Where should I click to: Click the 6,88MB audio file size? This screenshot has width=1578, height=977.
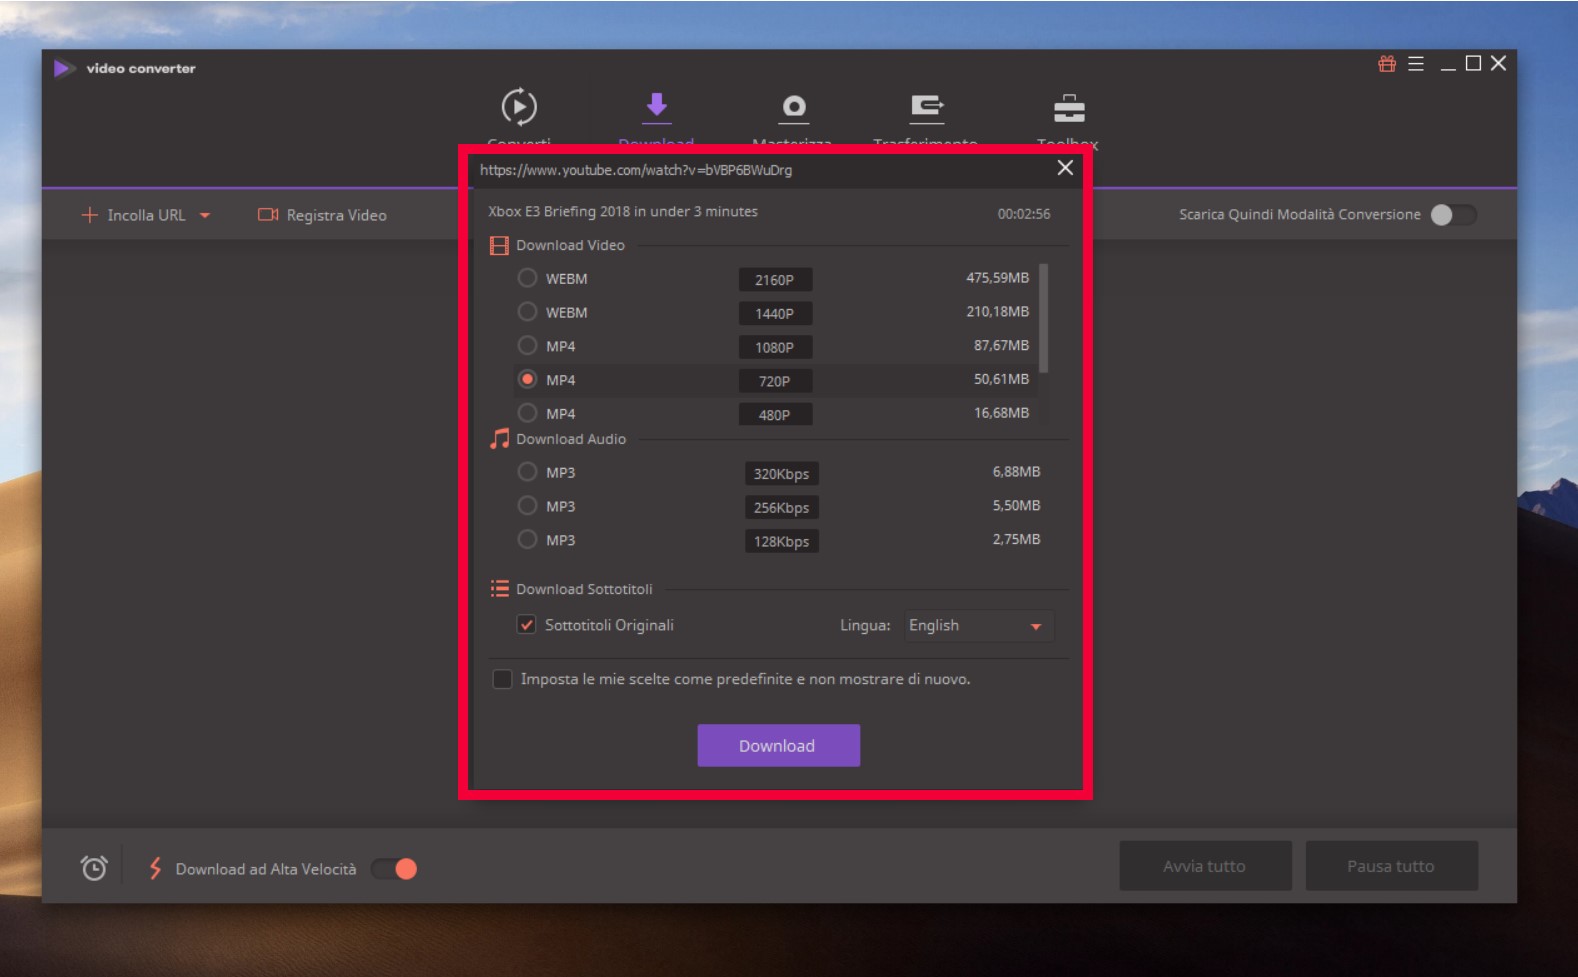click(1016, 472)
